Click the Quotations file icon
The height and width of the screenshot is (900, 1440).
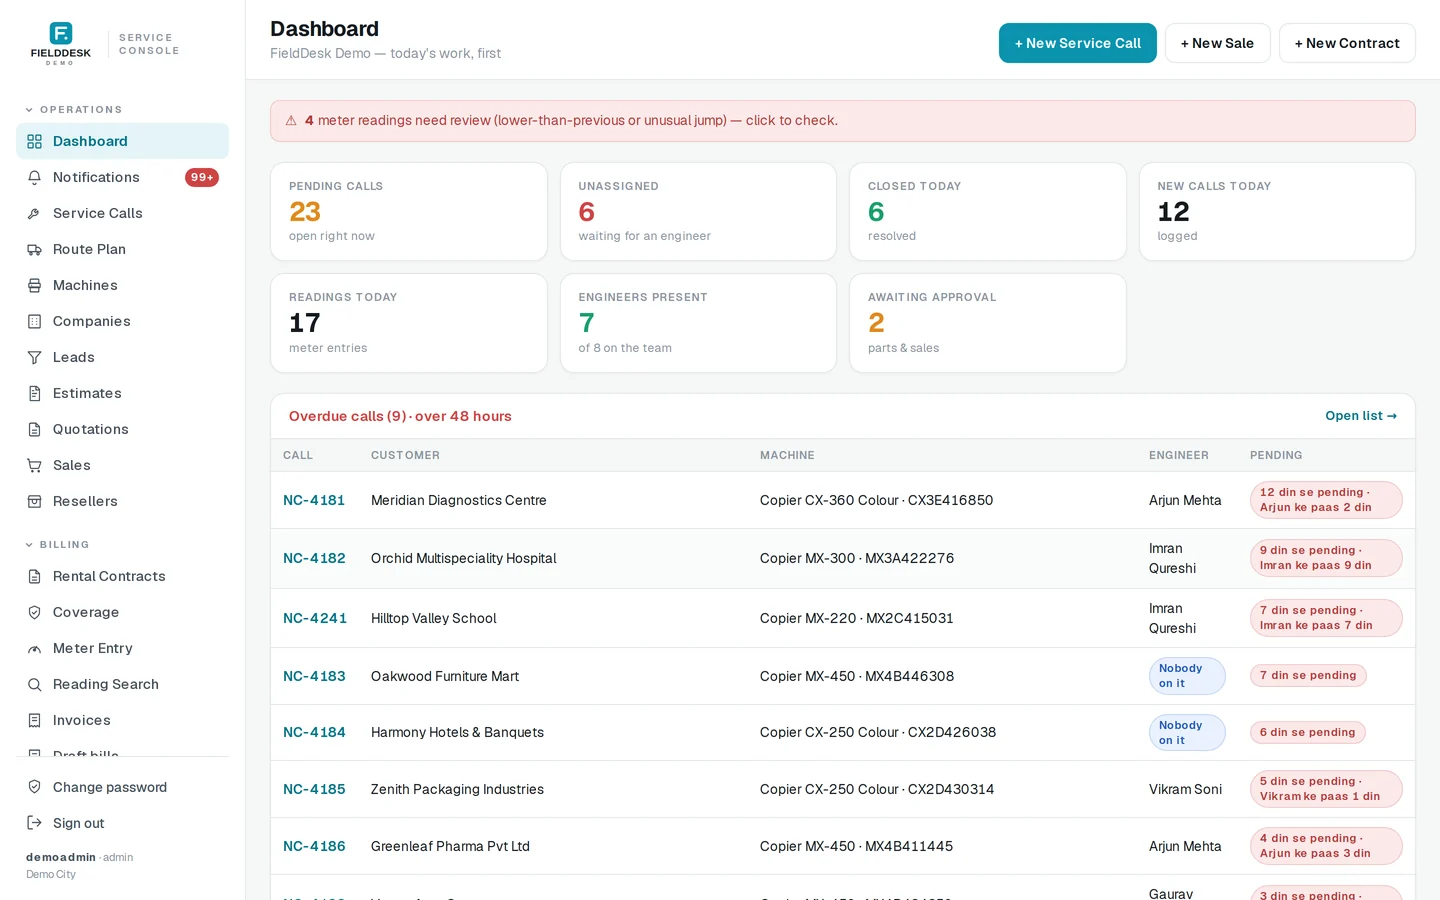34,429
